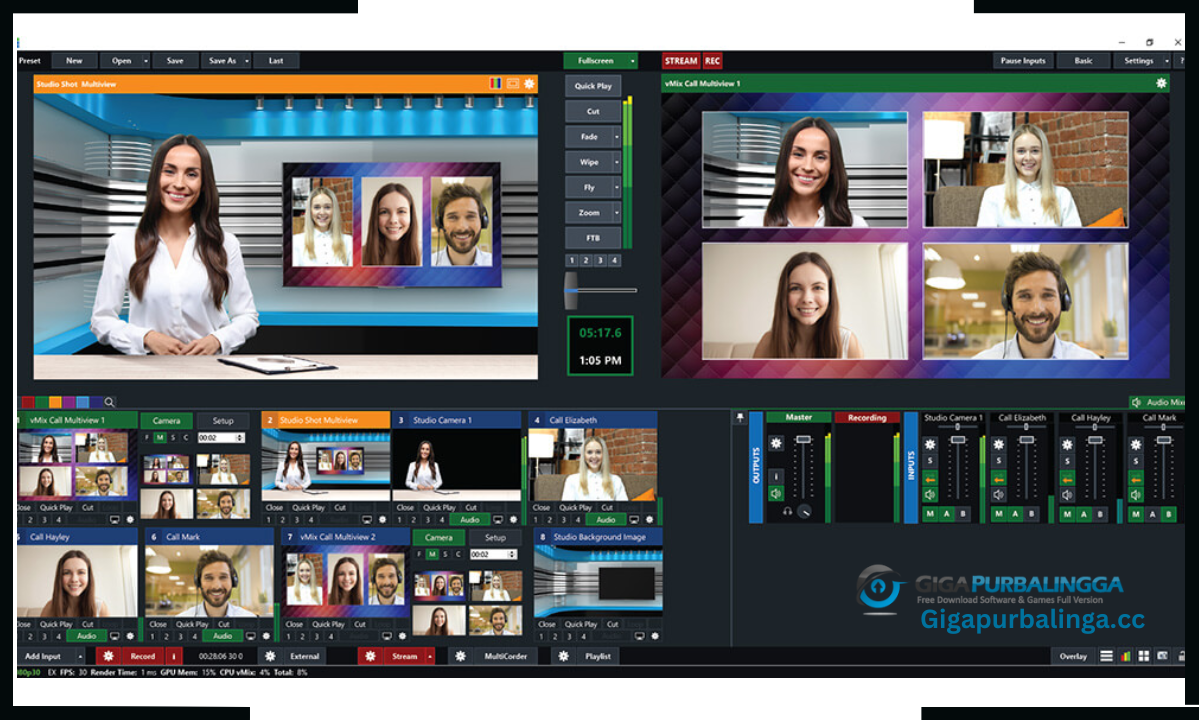Open Studio Camera 1 audio settings gear
The image size is (1200, 720).
pos(930,445)
